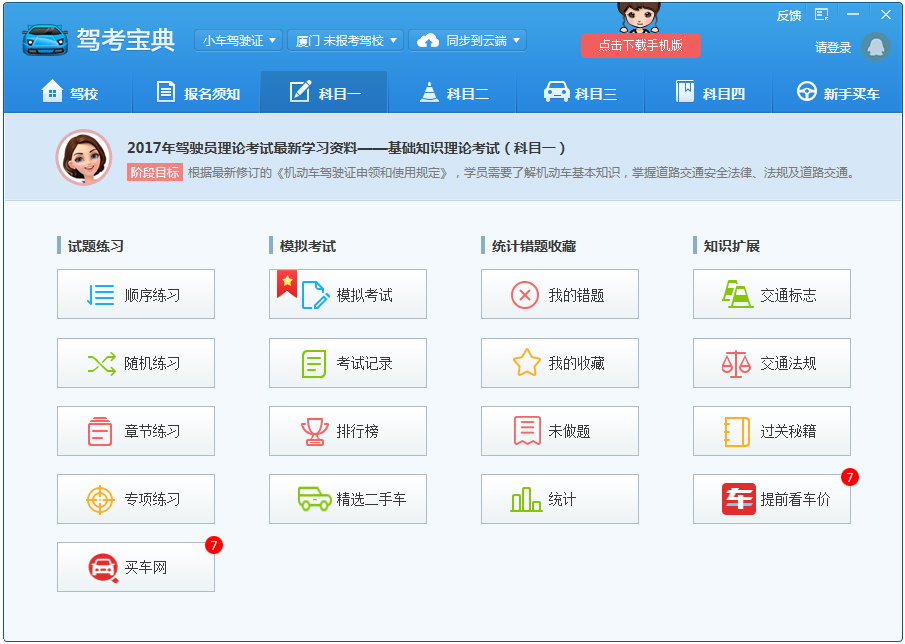The height and width of the screenshot is (644, 905).
Task: Open 章节练习 chapter practice icon
Action: (x=100, y=431)
